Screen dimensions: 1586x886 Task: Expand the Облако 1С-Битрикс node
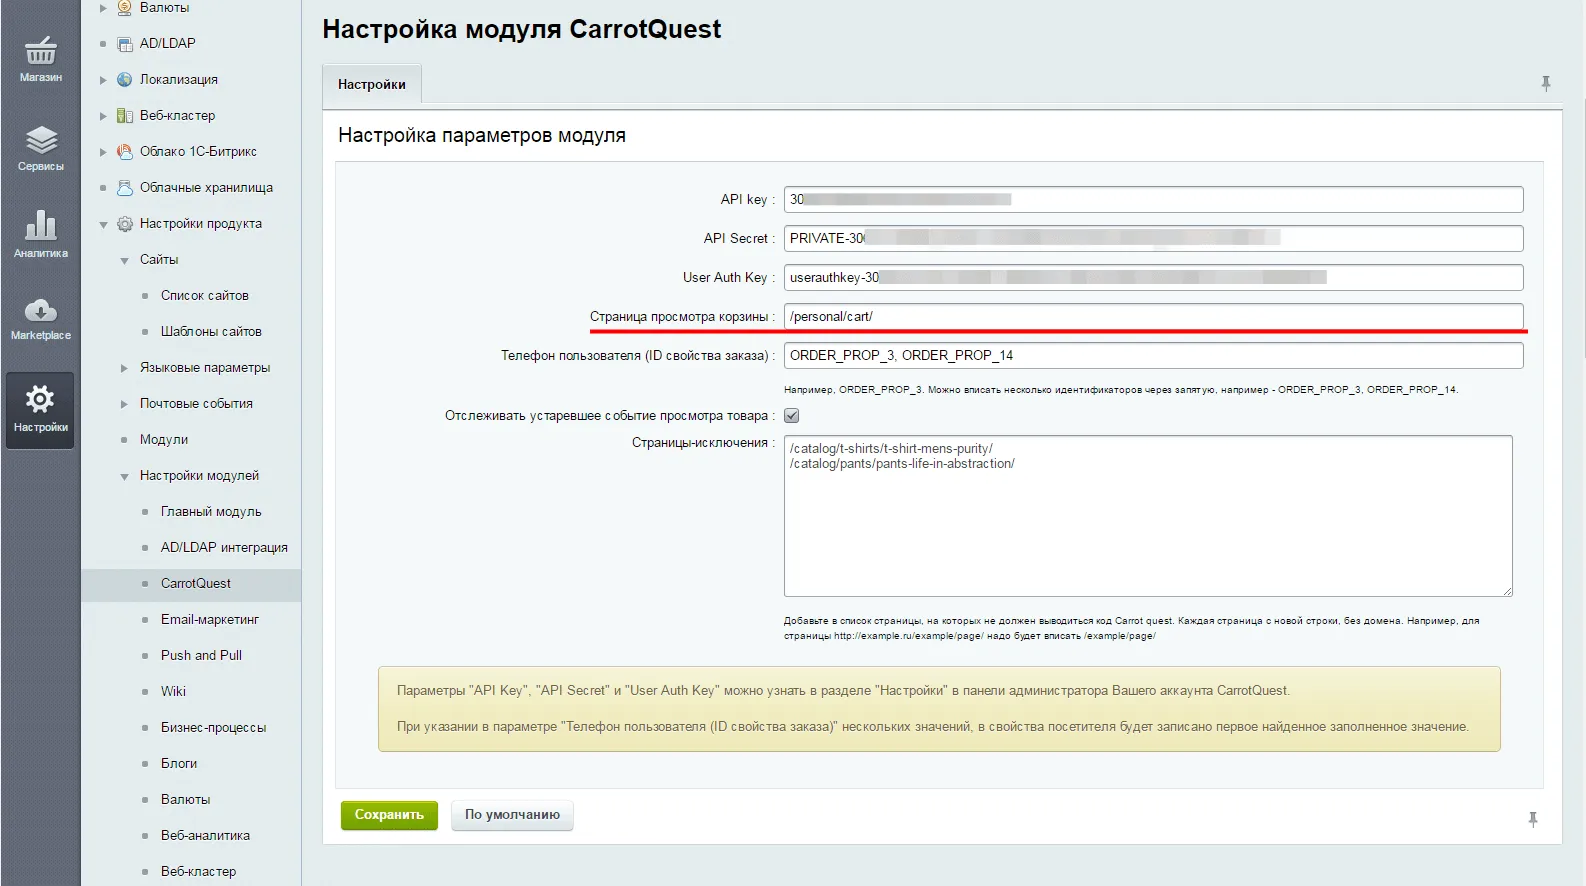click(x=103, y=152)
